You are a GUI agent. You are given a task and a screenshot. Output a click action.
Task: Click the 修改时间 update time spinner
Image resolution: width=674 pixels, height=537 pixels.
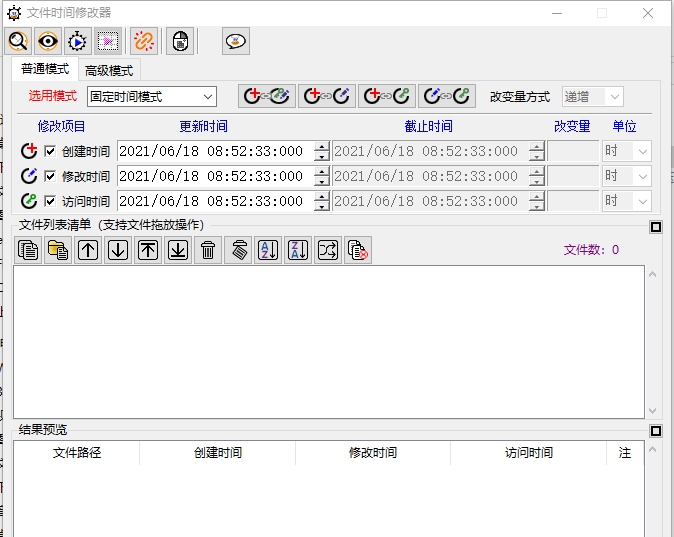pos(322,176)
